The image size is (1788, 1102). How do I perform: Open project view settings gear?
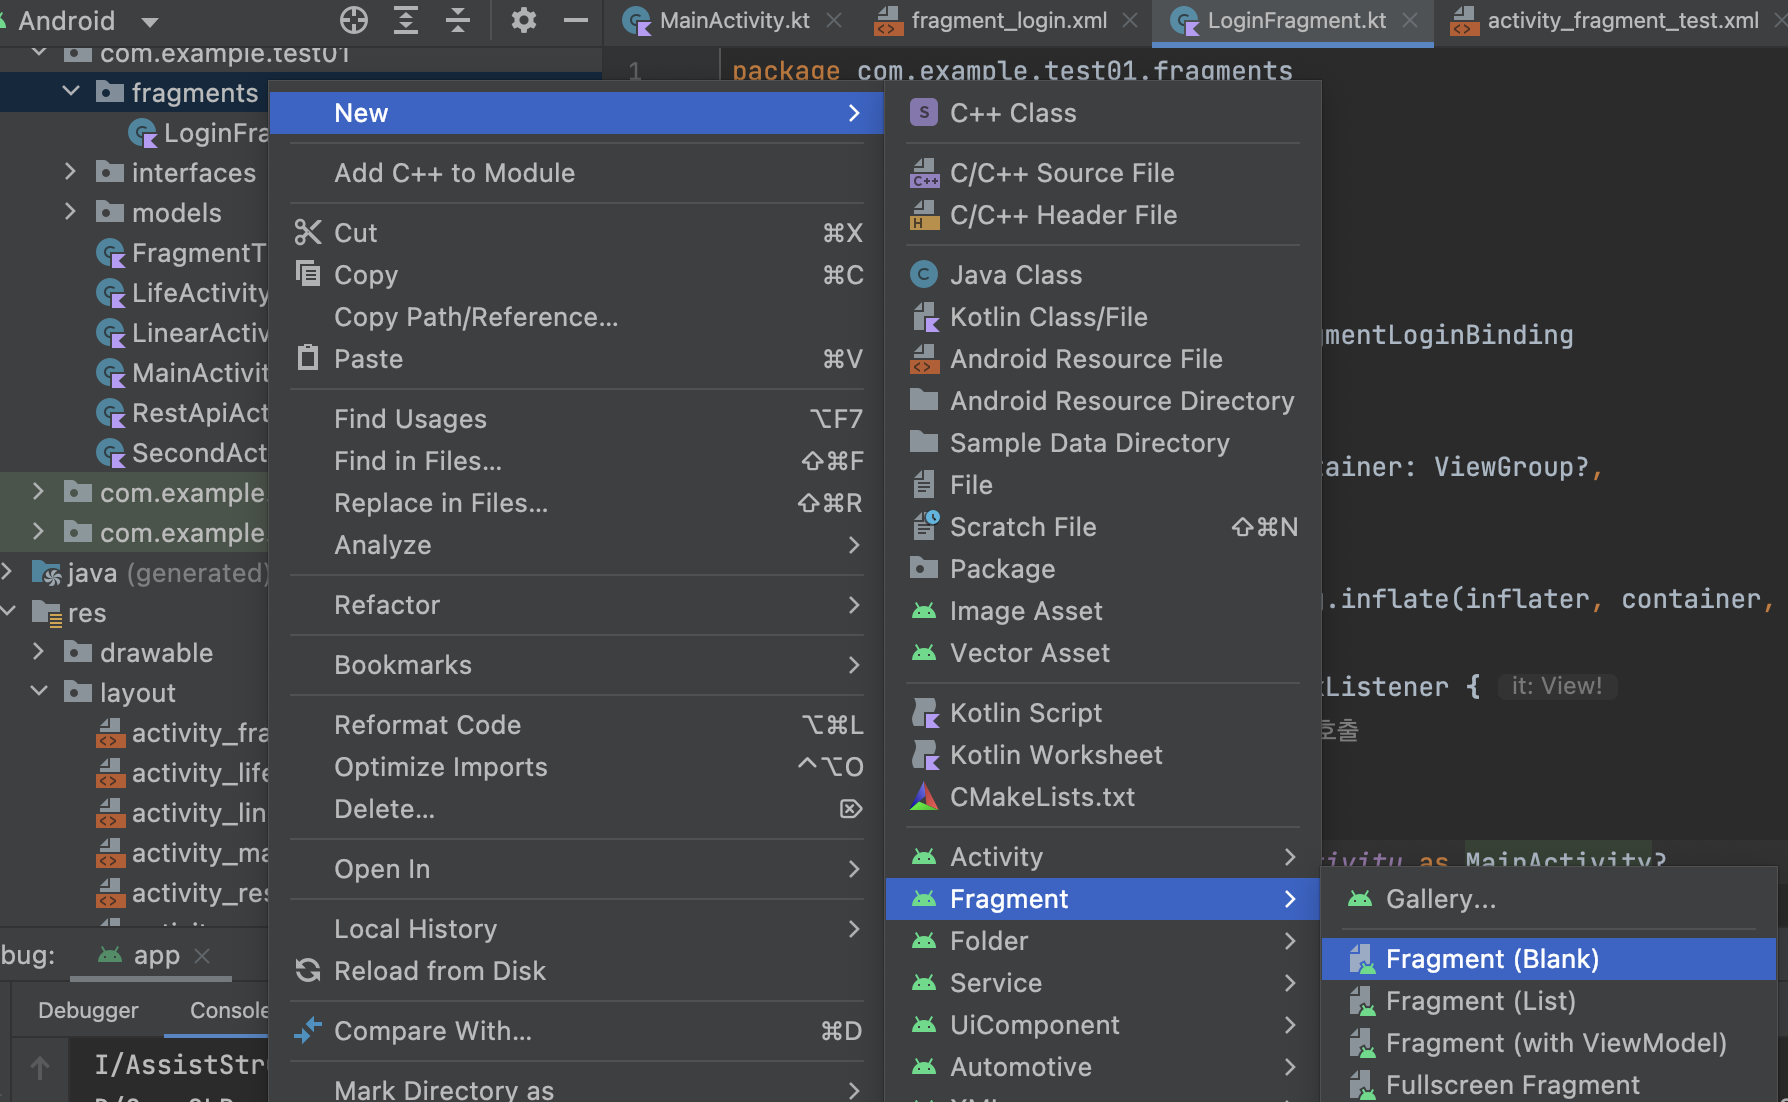coord(524,20)
